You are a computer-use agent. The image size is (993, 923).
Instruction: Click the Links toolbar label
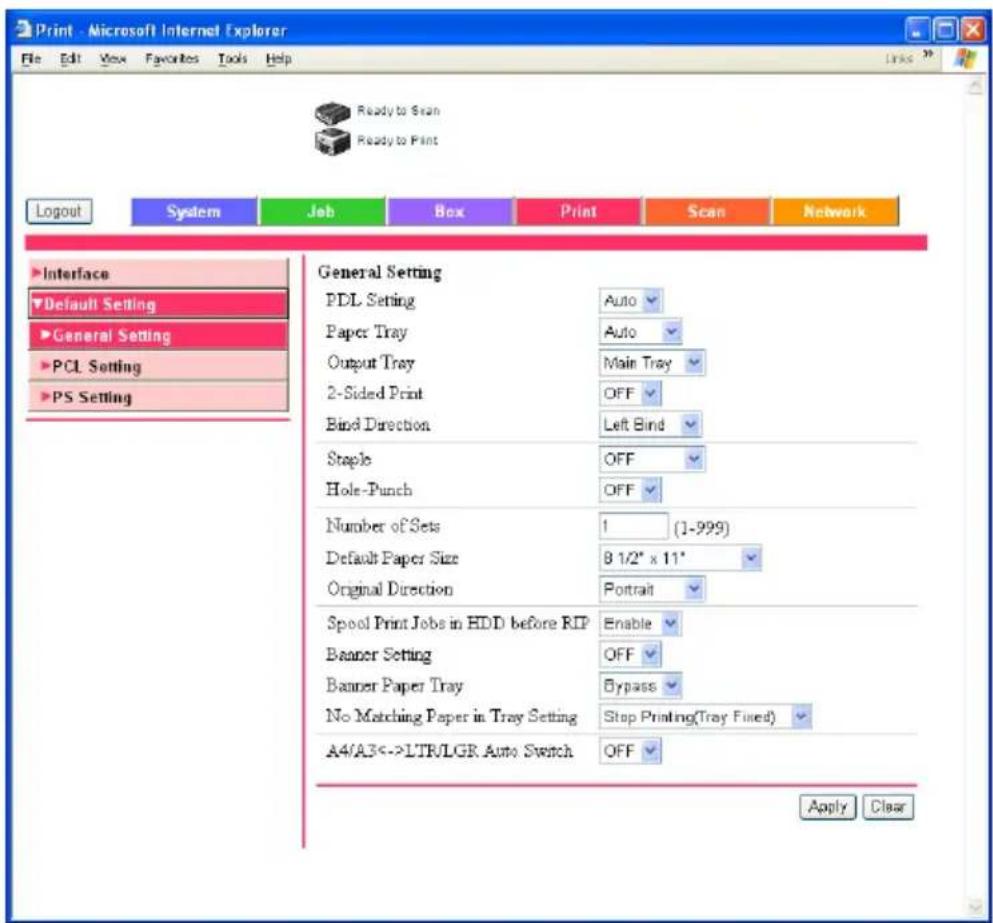[x=899, y=58]
